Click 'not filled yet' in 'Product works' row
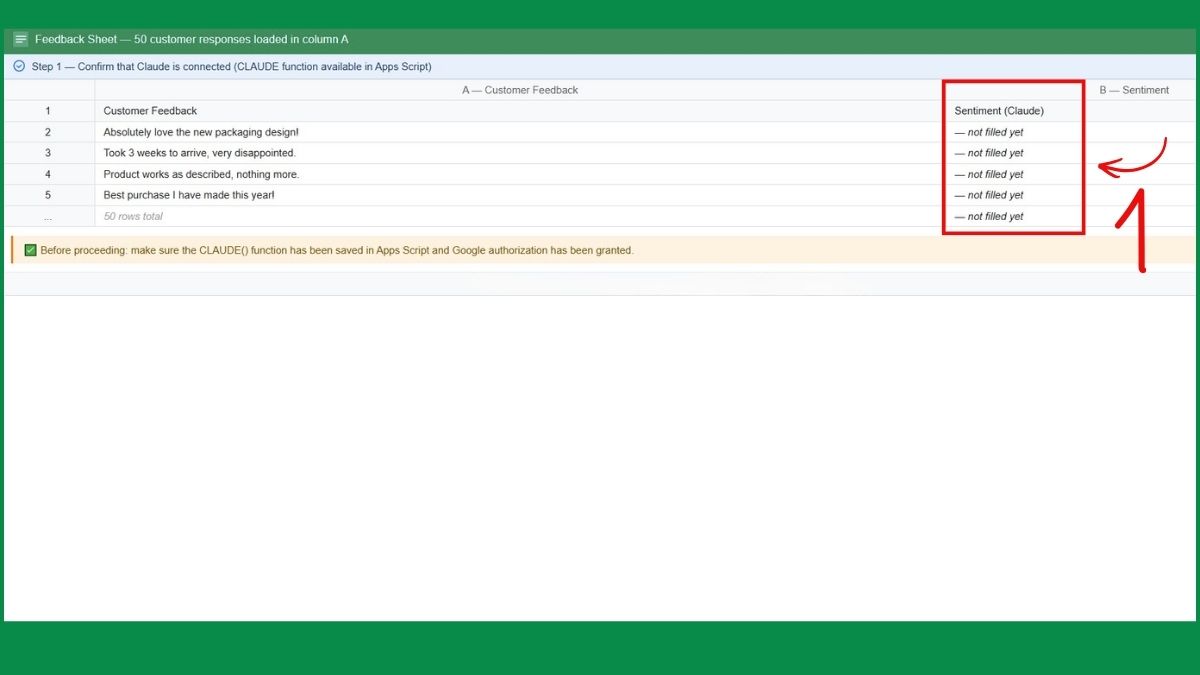Image resolution: width=1200 pixels, height=675 pixels. point(1015,174)
